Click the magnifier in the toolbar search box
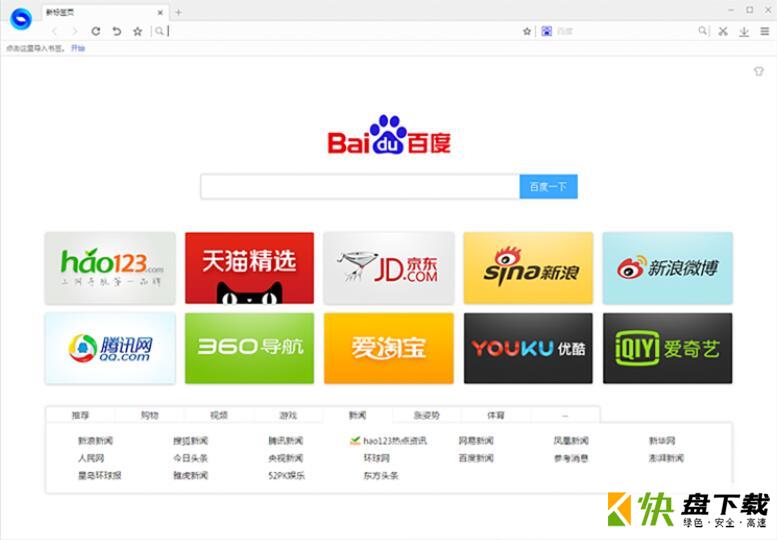777x540 pixels. (703, 31)
